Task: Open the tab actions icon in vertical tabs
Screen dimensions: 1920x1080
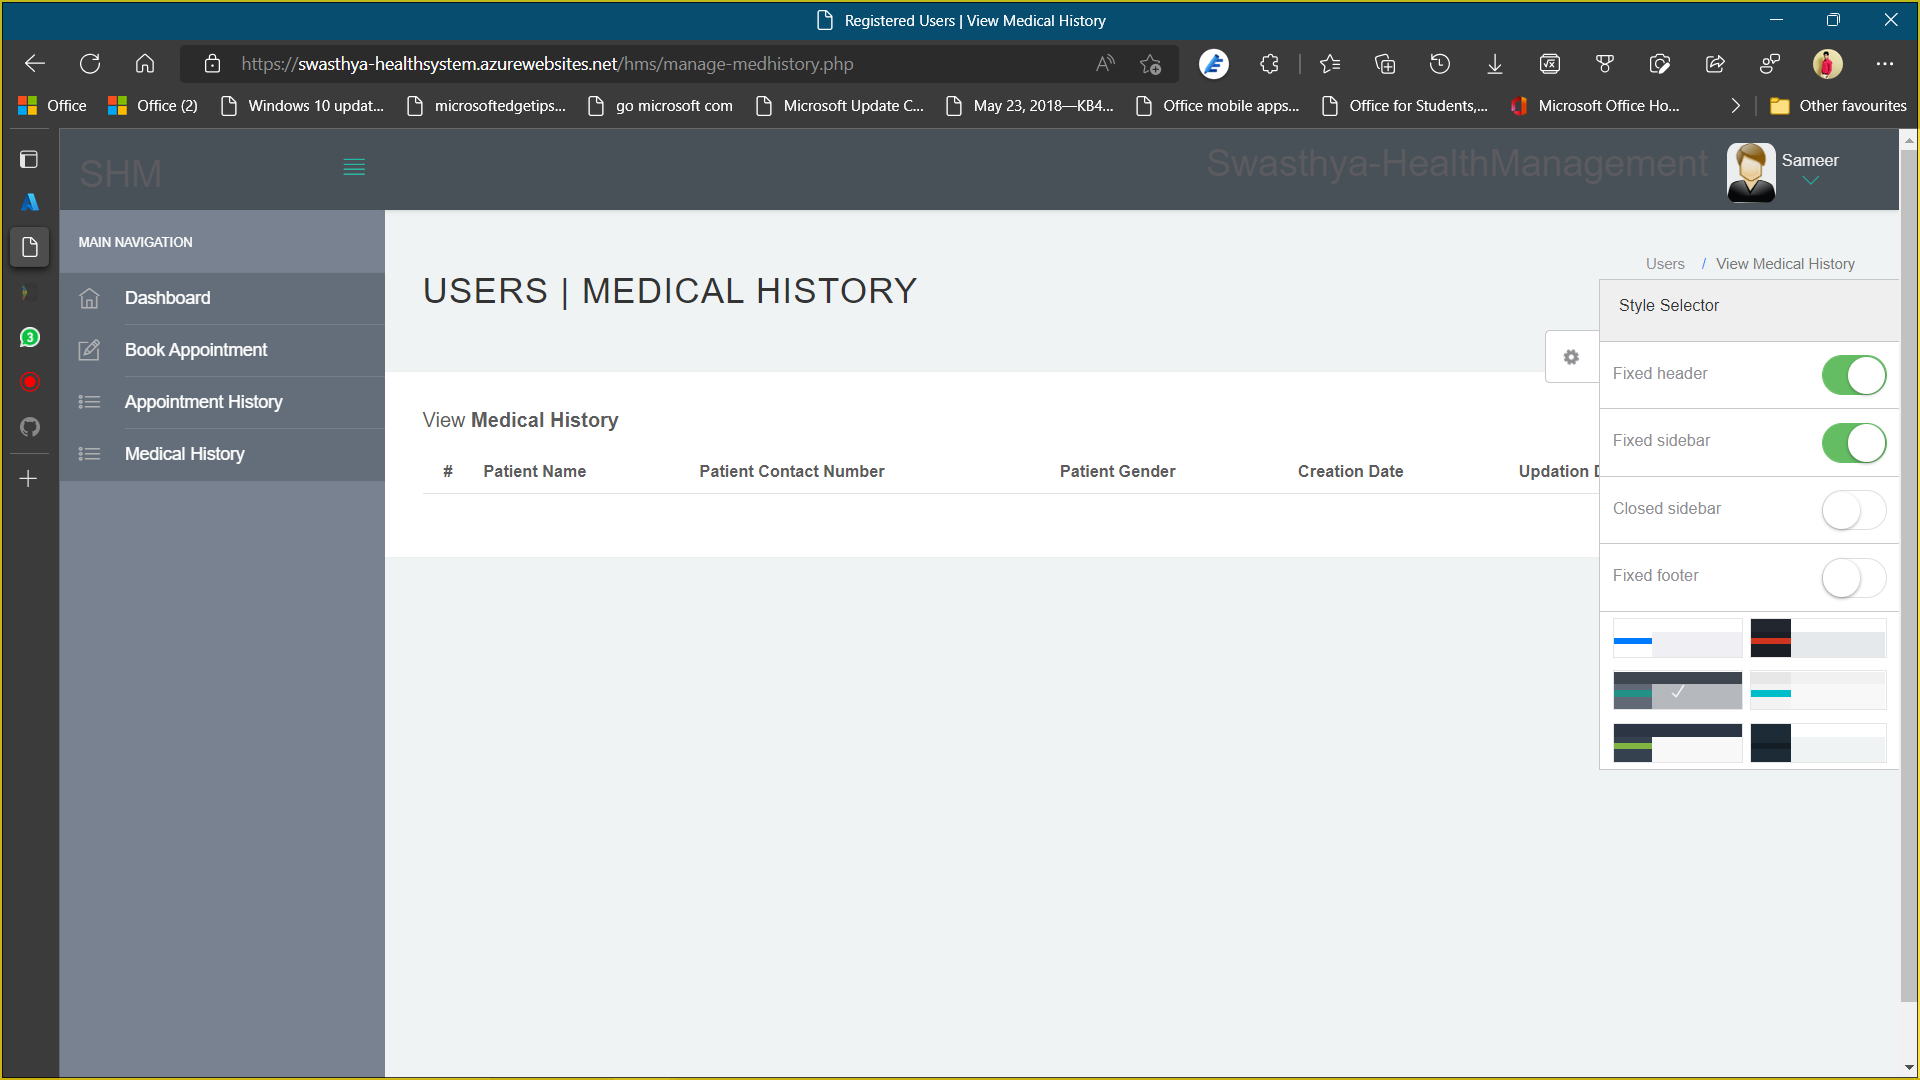Action: point(29,159)
